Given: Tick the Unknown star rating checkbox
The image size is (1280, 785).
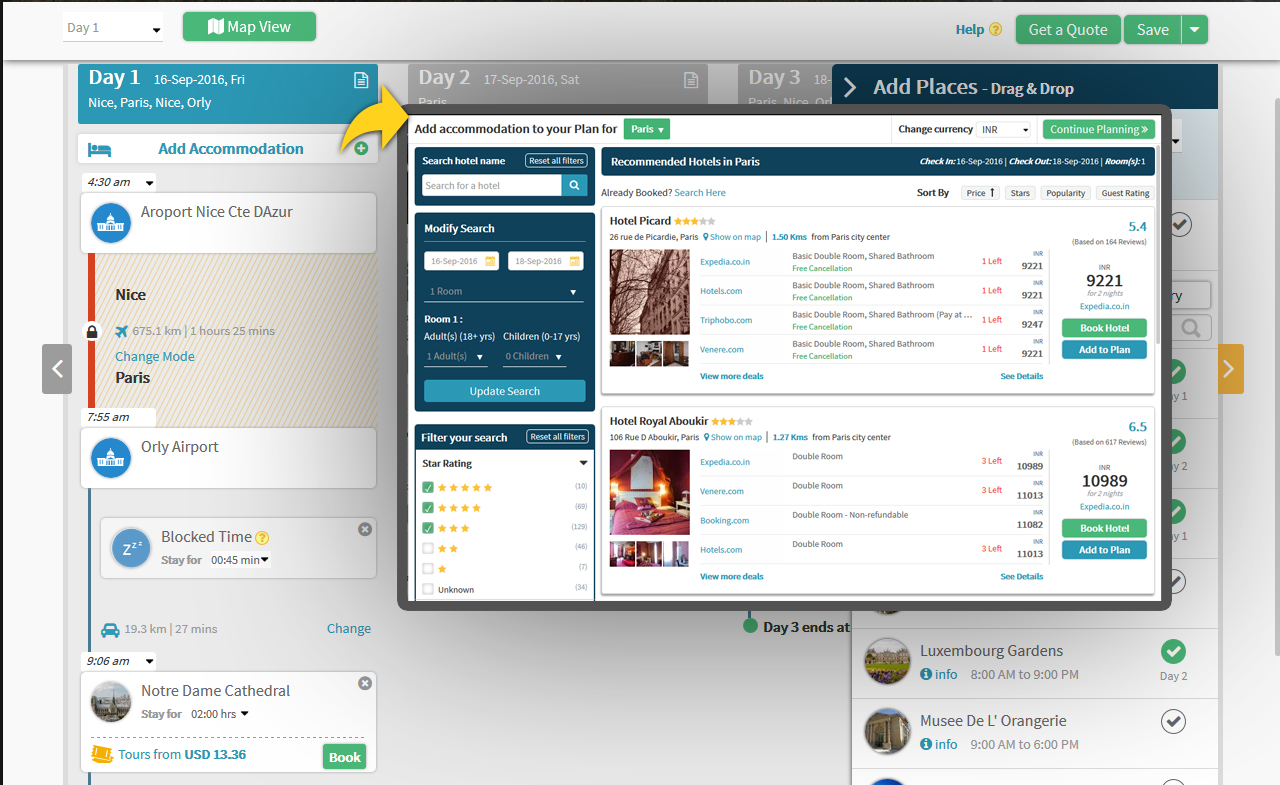Looking at the screenshot, I should pos(428,589).
